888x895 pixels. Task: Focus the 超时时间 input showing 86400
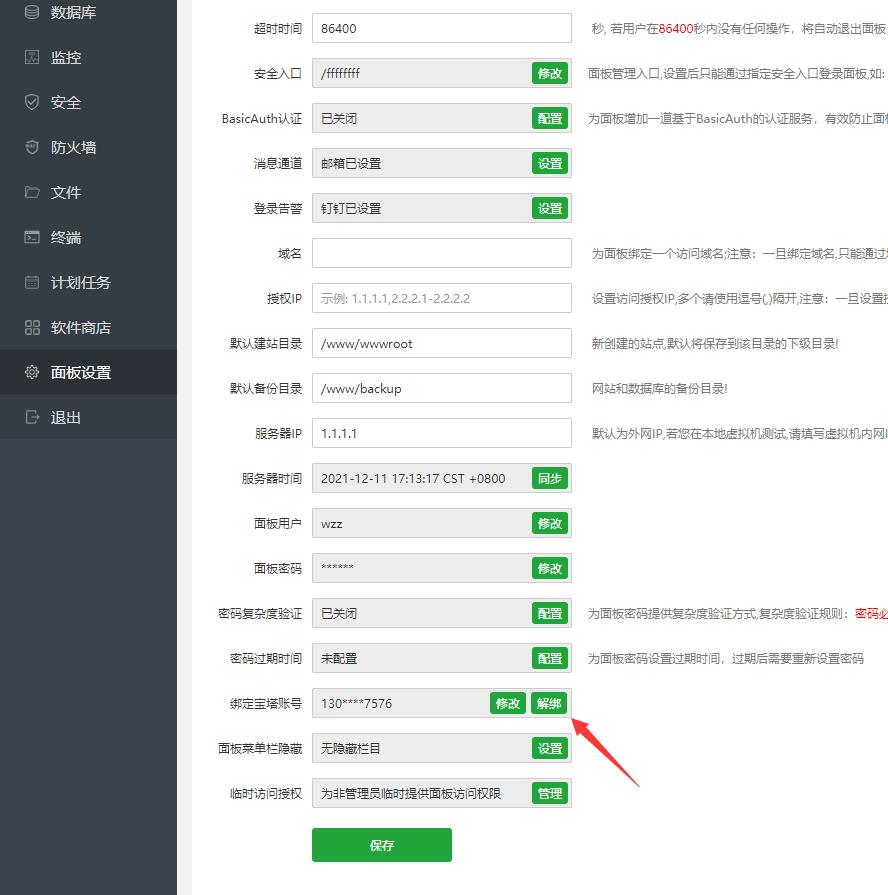pyautogui.click(x=442, y=28)
